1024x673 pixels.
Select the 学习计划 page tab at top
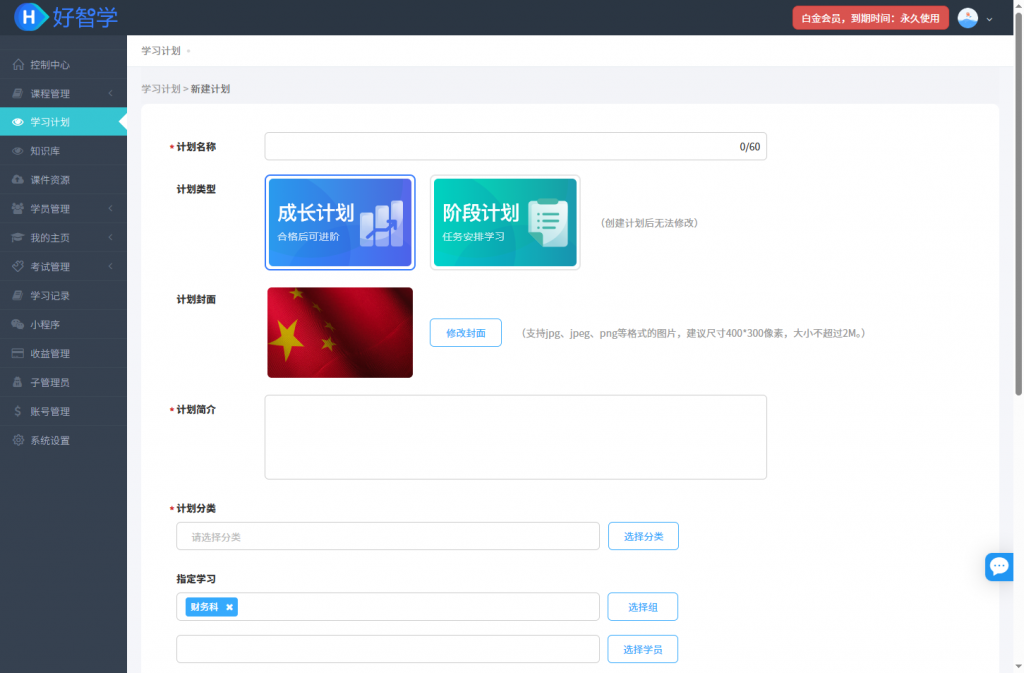click(x=161, y=50)
